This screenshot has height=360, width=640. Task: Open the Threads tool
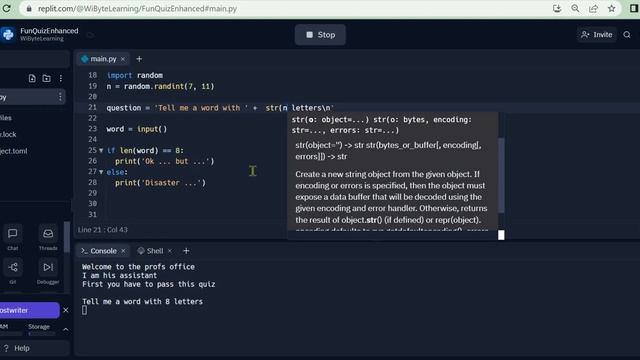tap(48, 238)
